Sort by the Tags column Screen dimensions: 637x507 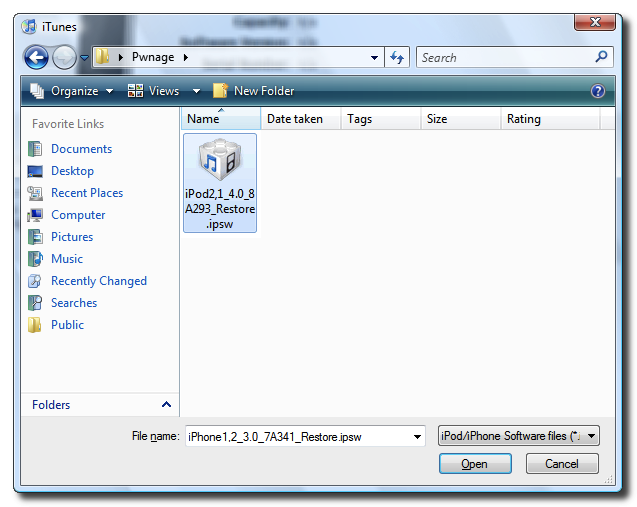[380, 119]
